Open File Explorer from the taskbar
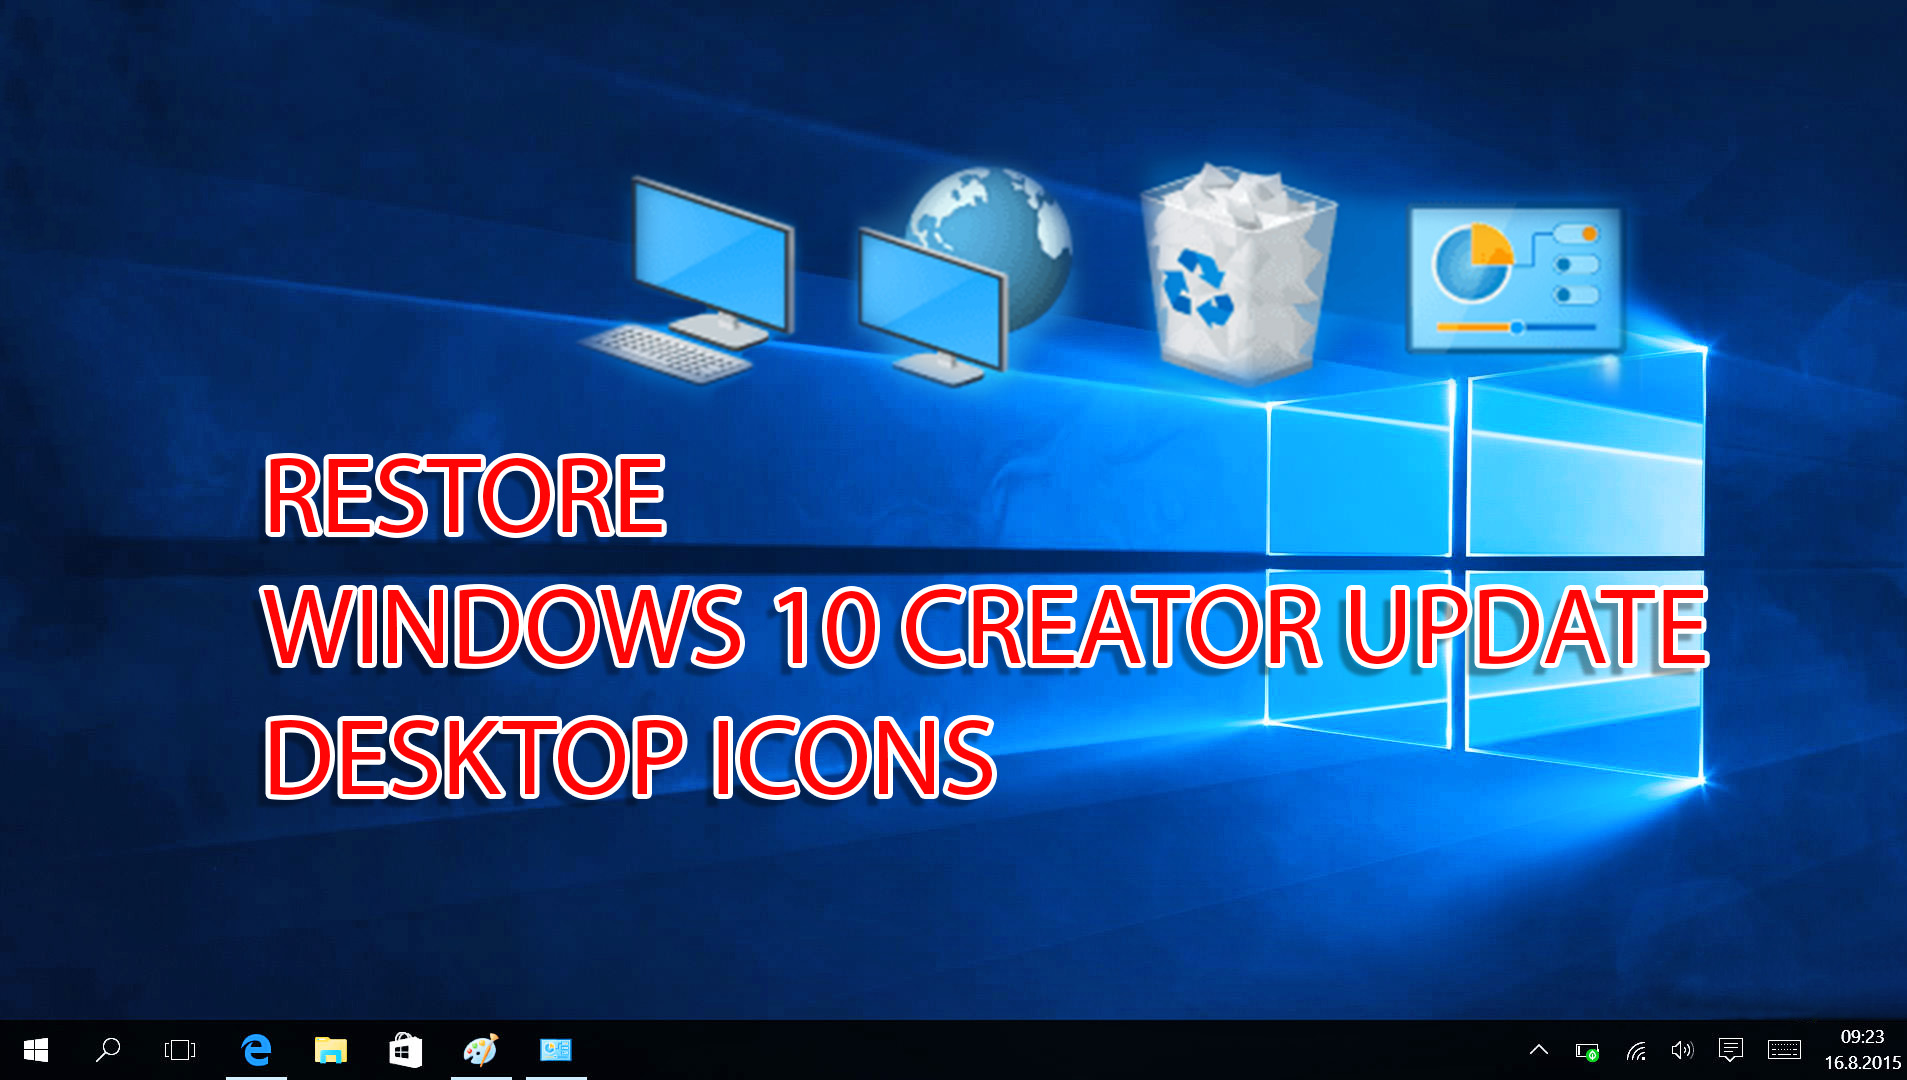 [330, 1051]
